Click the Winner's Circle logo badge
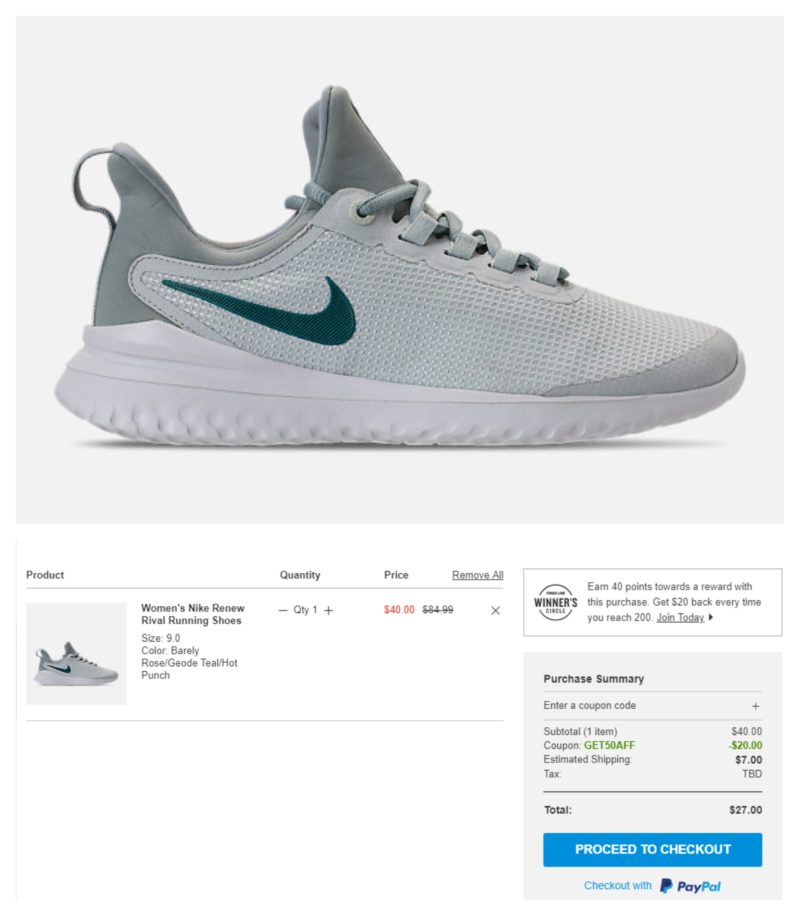Image resolution: width=800 pixels, height=916 pixels. [555, 602]
